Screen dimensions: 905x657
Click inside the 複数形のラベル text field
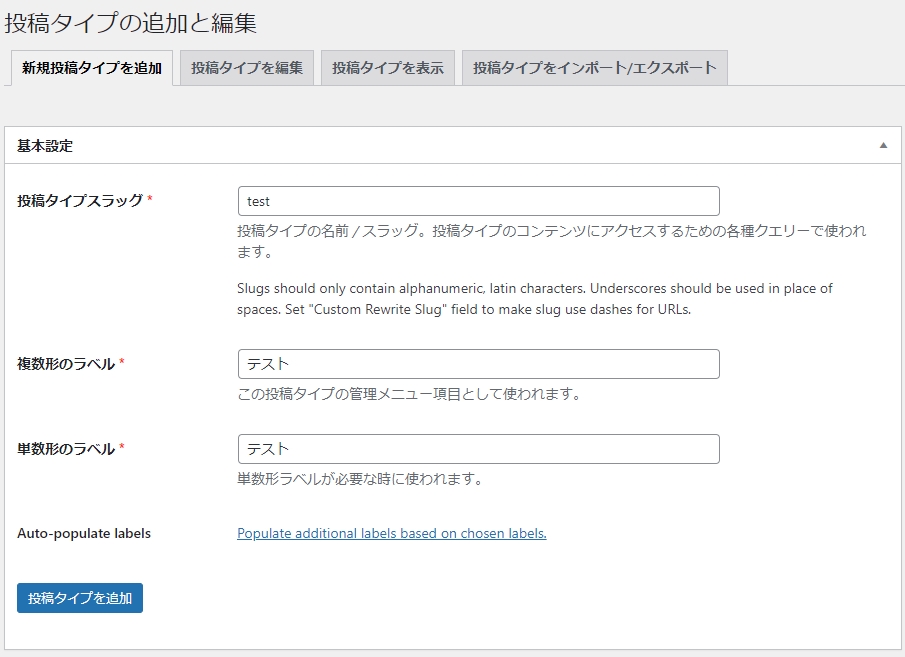[478, 363]
